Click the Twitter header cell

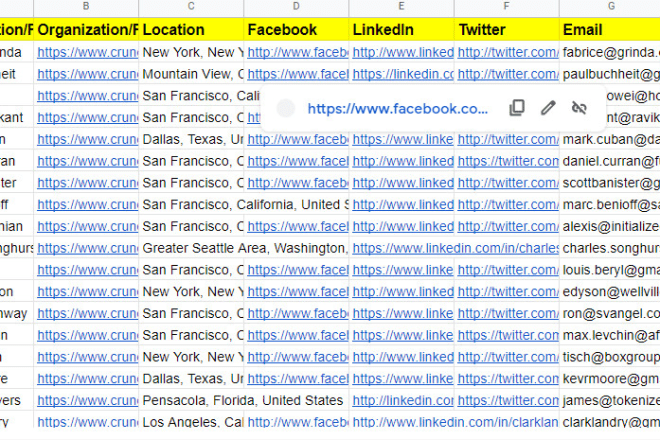point(507,29)
